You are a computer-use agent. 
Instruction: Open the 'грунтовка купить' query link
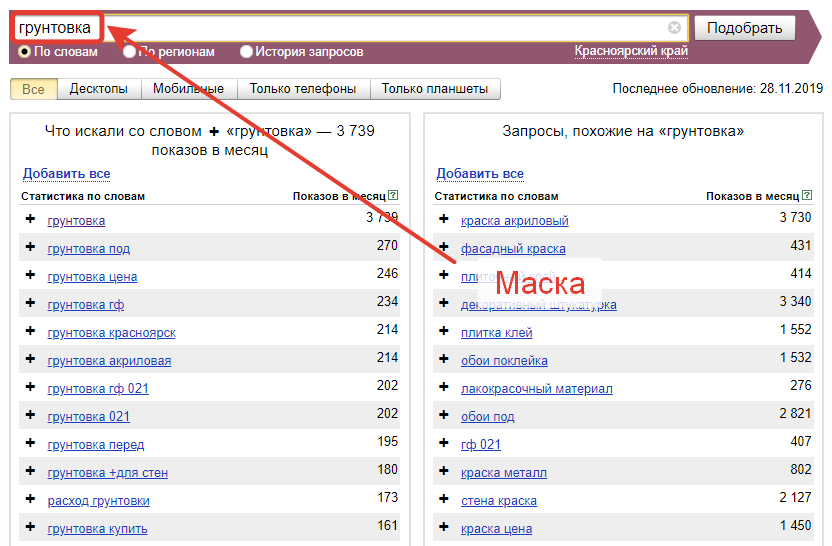click(x=98, y=529)
